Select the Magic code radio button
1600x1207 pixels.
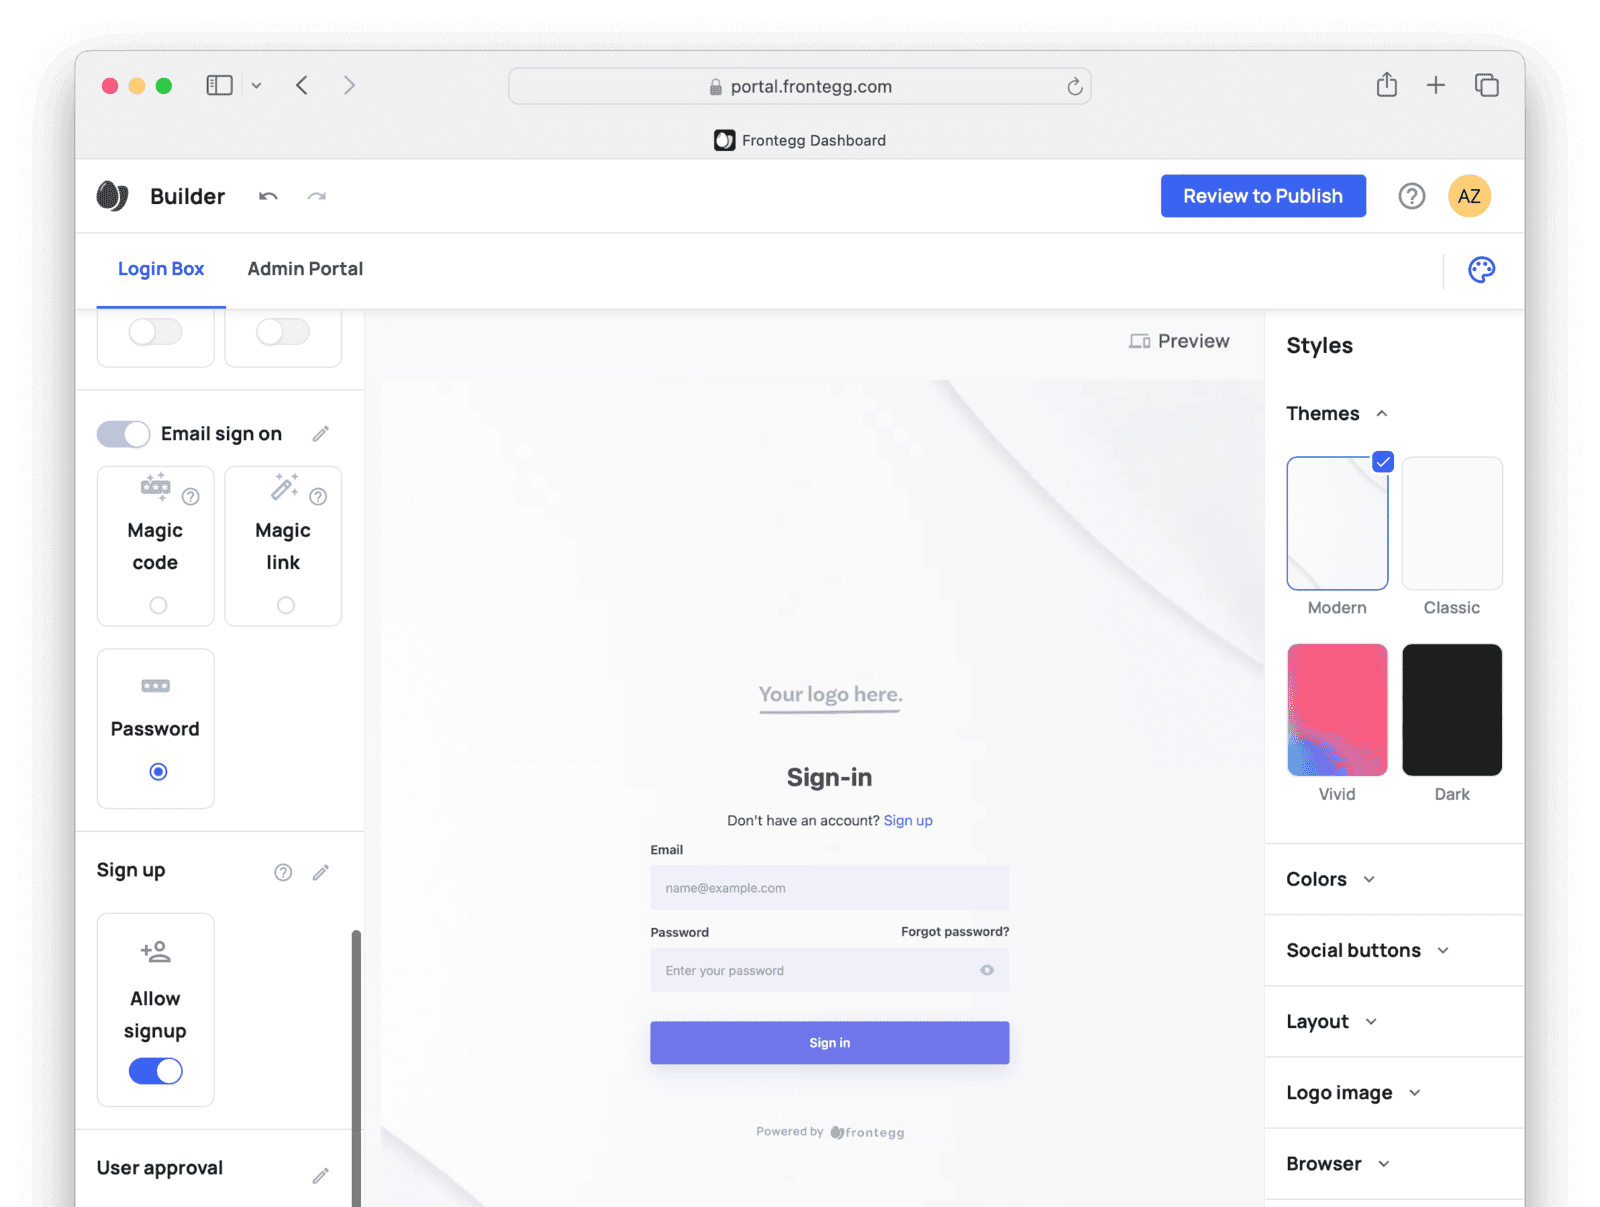point(158,605)
